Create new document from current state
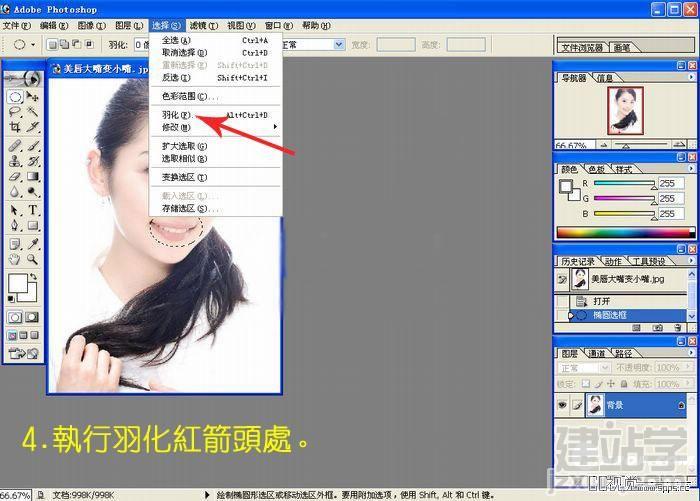 pos(637,328)
